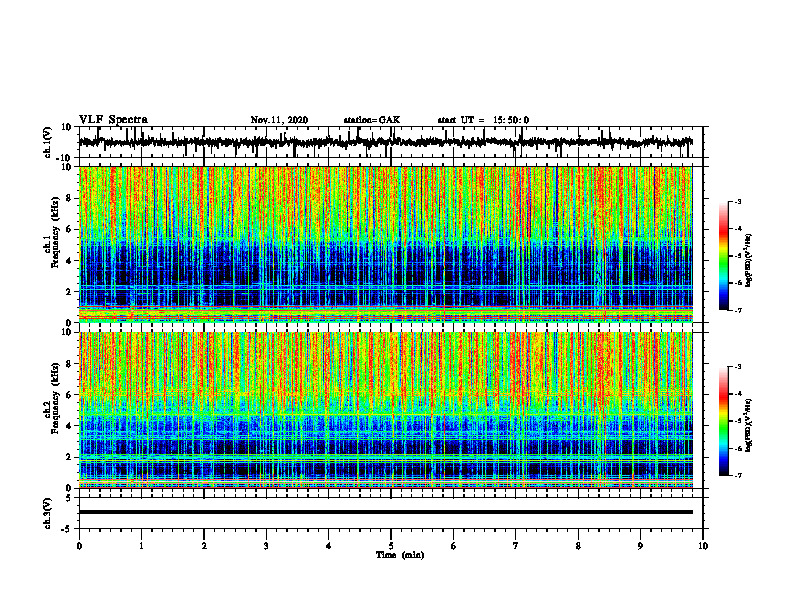Click the "ch.1(V)" axis label of the top panel
The height and width of the screenshot is (612, 792).
coord(48,142)
